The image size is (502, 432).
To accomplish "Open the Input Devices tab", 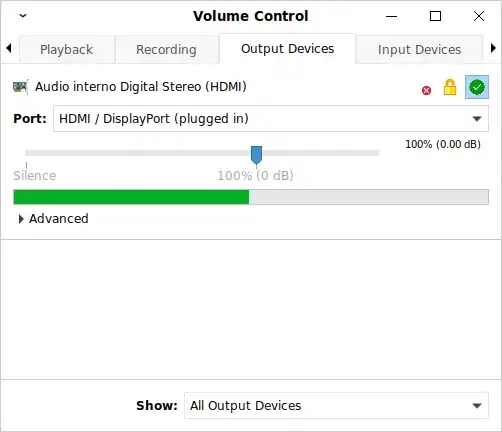I will [419, 50].
